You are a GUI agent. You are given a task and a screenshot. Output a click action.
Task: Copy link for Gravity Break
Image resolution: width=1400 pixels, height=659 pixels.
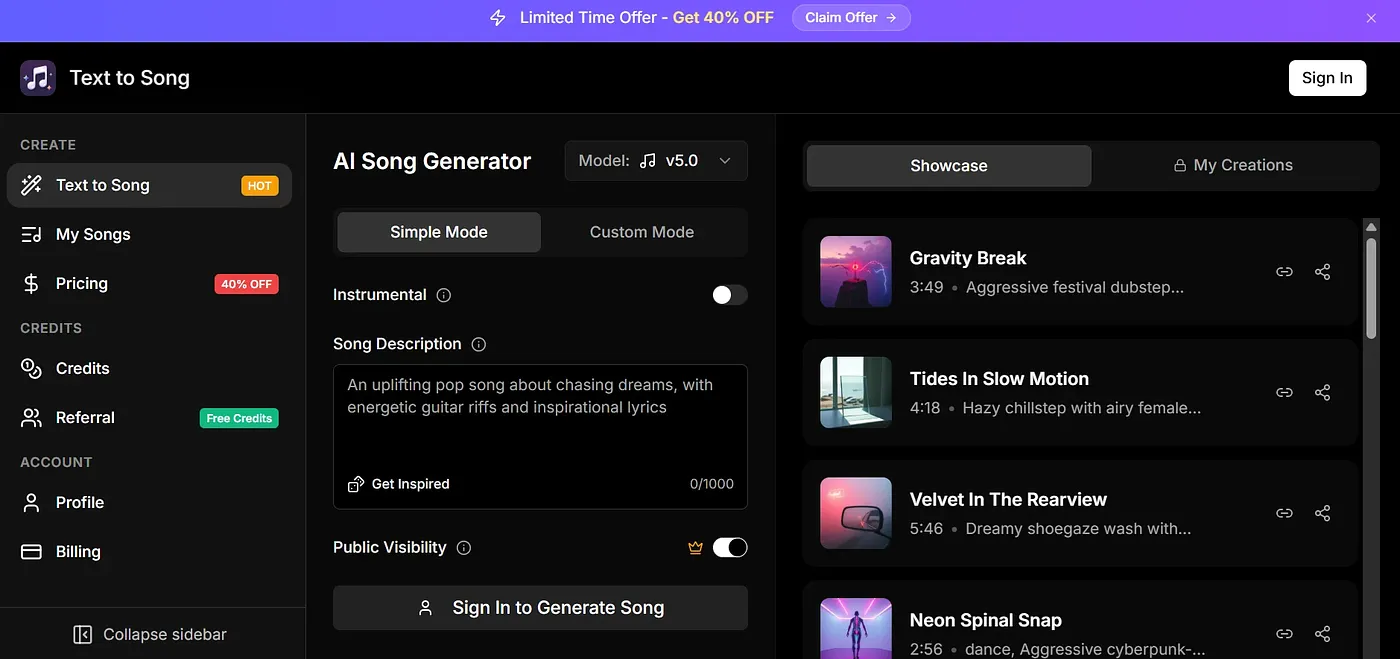click(x=1284, y=272)
